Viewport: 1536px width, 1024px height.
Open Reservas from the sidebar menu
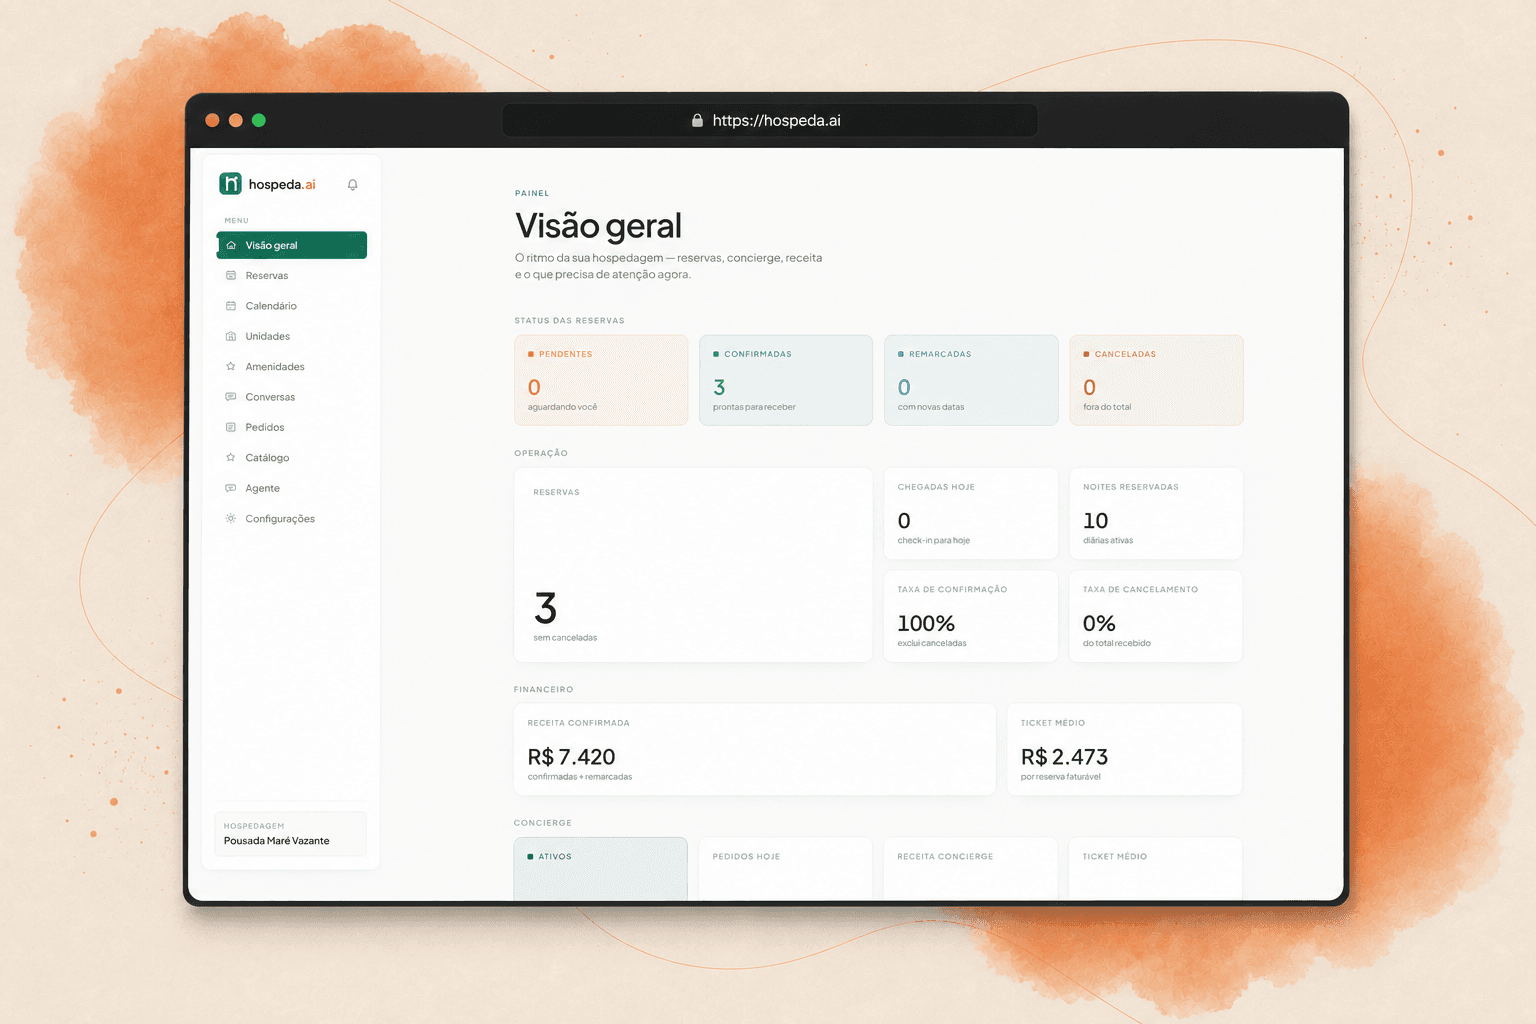pos(292,275)
